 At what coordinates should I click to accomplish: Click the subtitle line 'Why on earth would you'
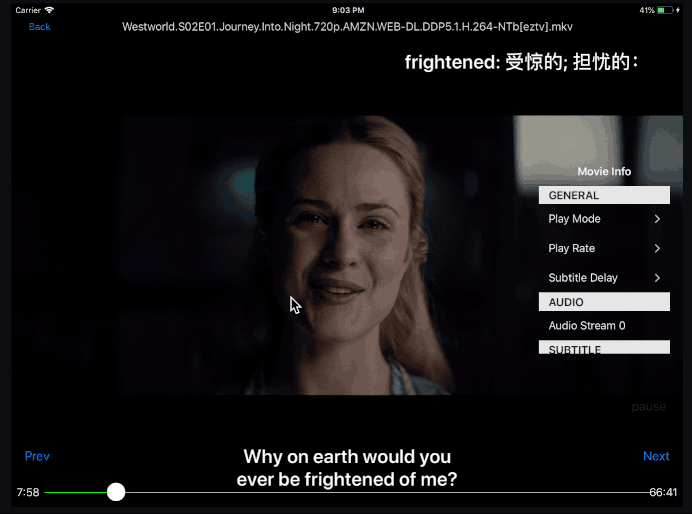pos(347,457)
